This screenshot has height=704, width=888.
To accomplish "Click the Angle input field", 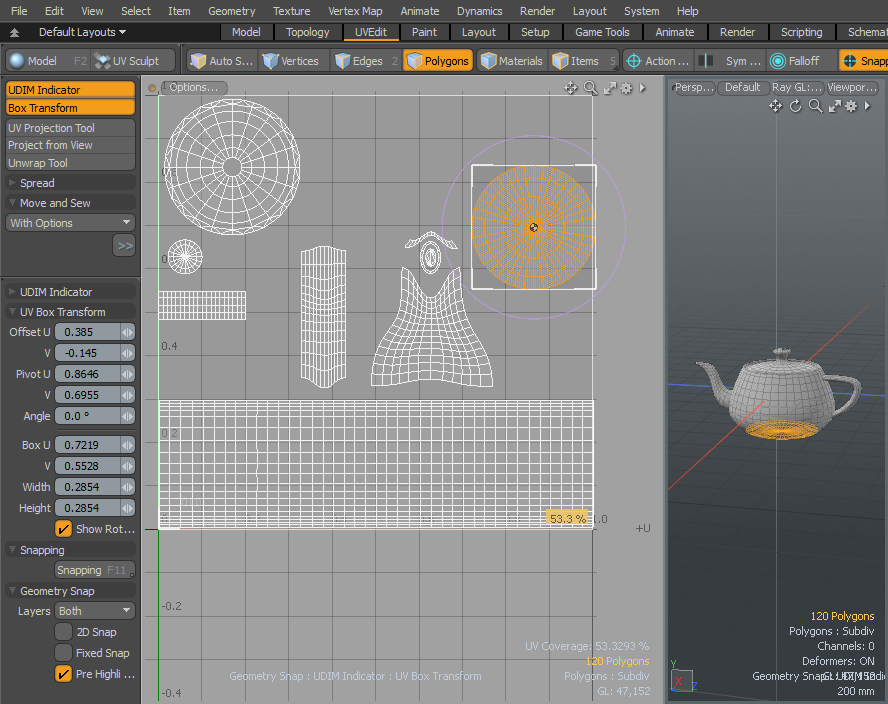I will (87, 416).
